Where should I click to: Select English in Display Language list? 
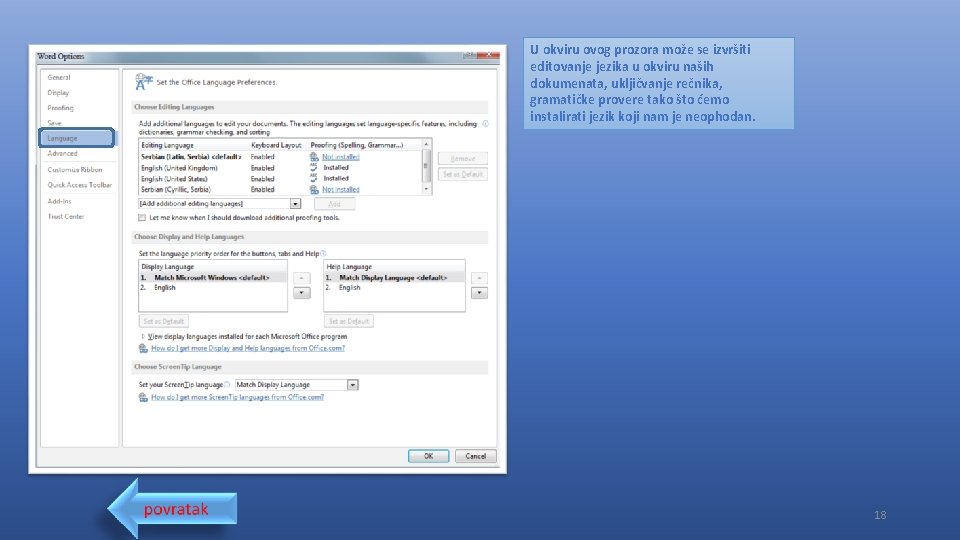[x=212, y=288]
